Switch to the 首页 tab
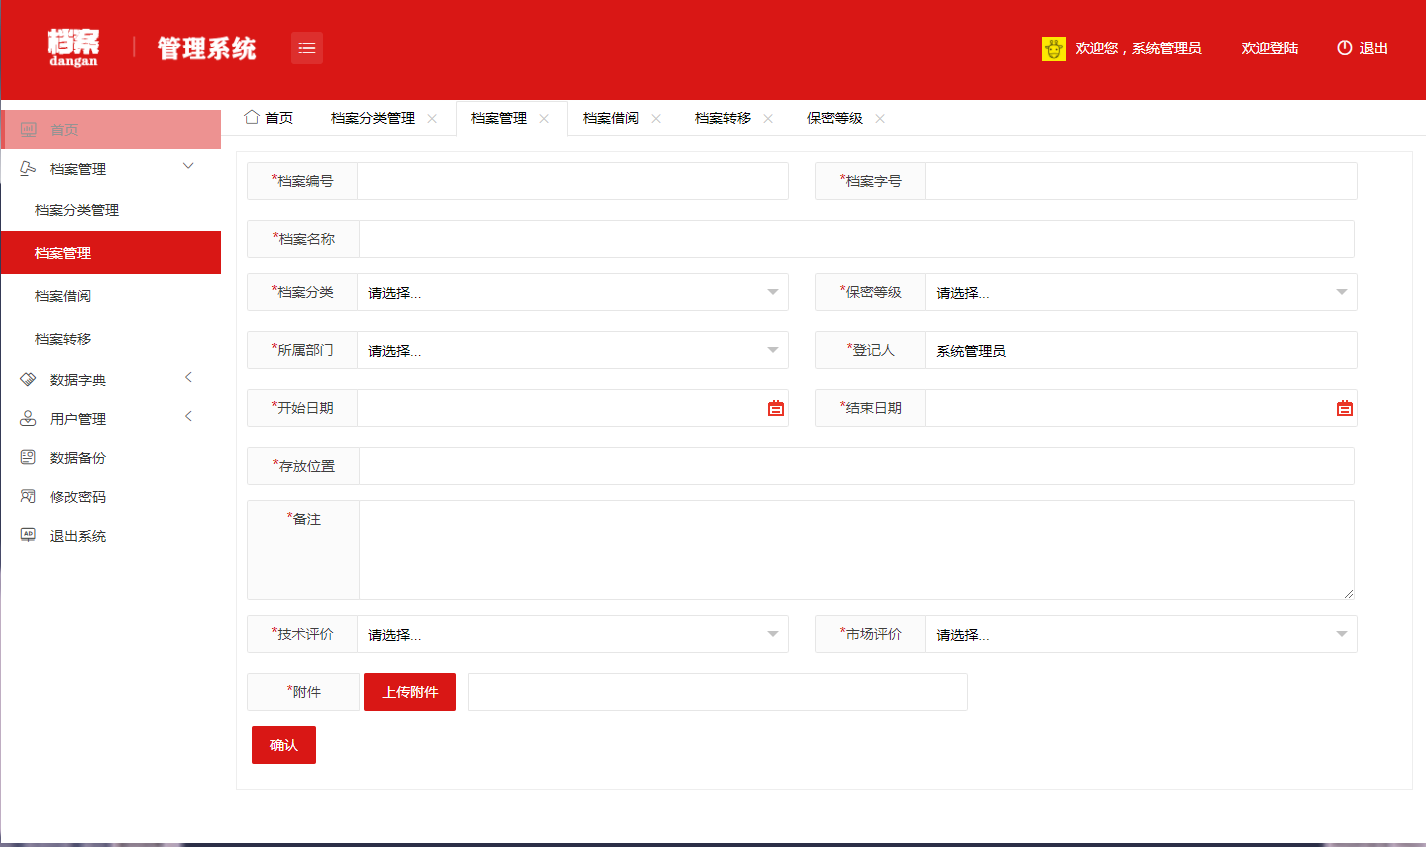 [x=270, y=118]
